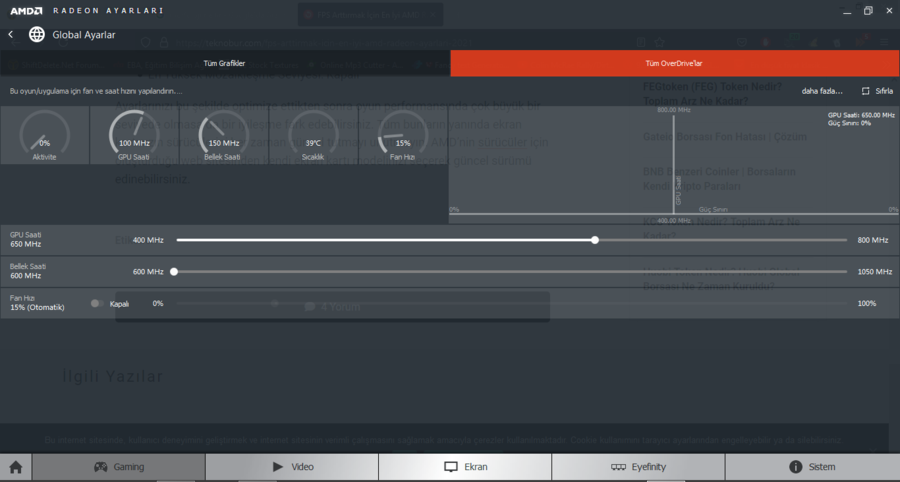The image size is (900, 482).
Task: Click the 800 MHz maximum GPU label
Action: pyautogui.click(x=872, y=240)
